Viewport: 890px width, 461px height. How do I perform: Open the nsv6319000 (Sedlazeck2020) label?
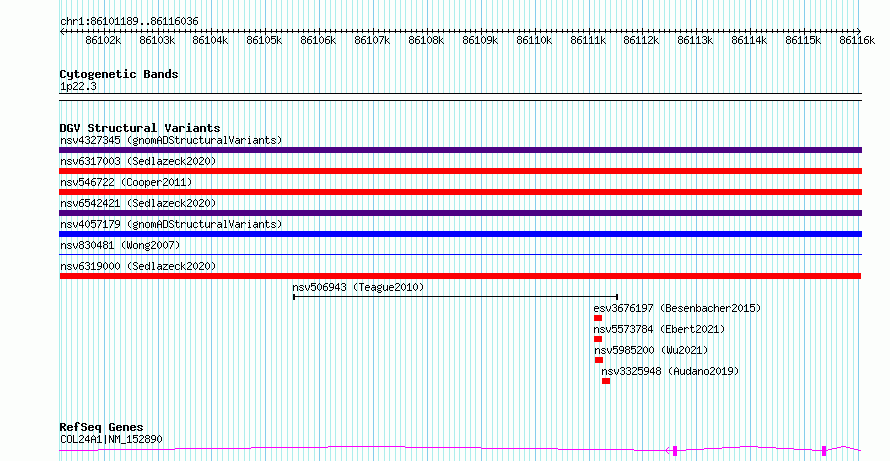point(138,266)
